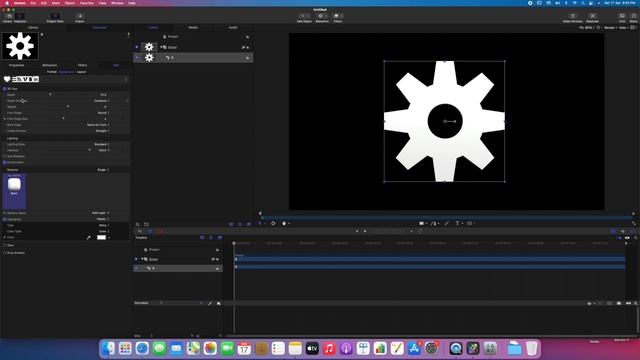Toggle the Environment checkbox

tap(5, 162)
